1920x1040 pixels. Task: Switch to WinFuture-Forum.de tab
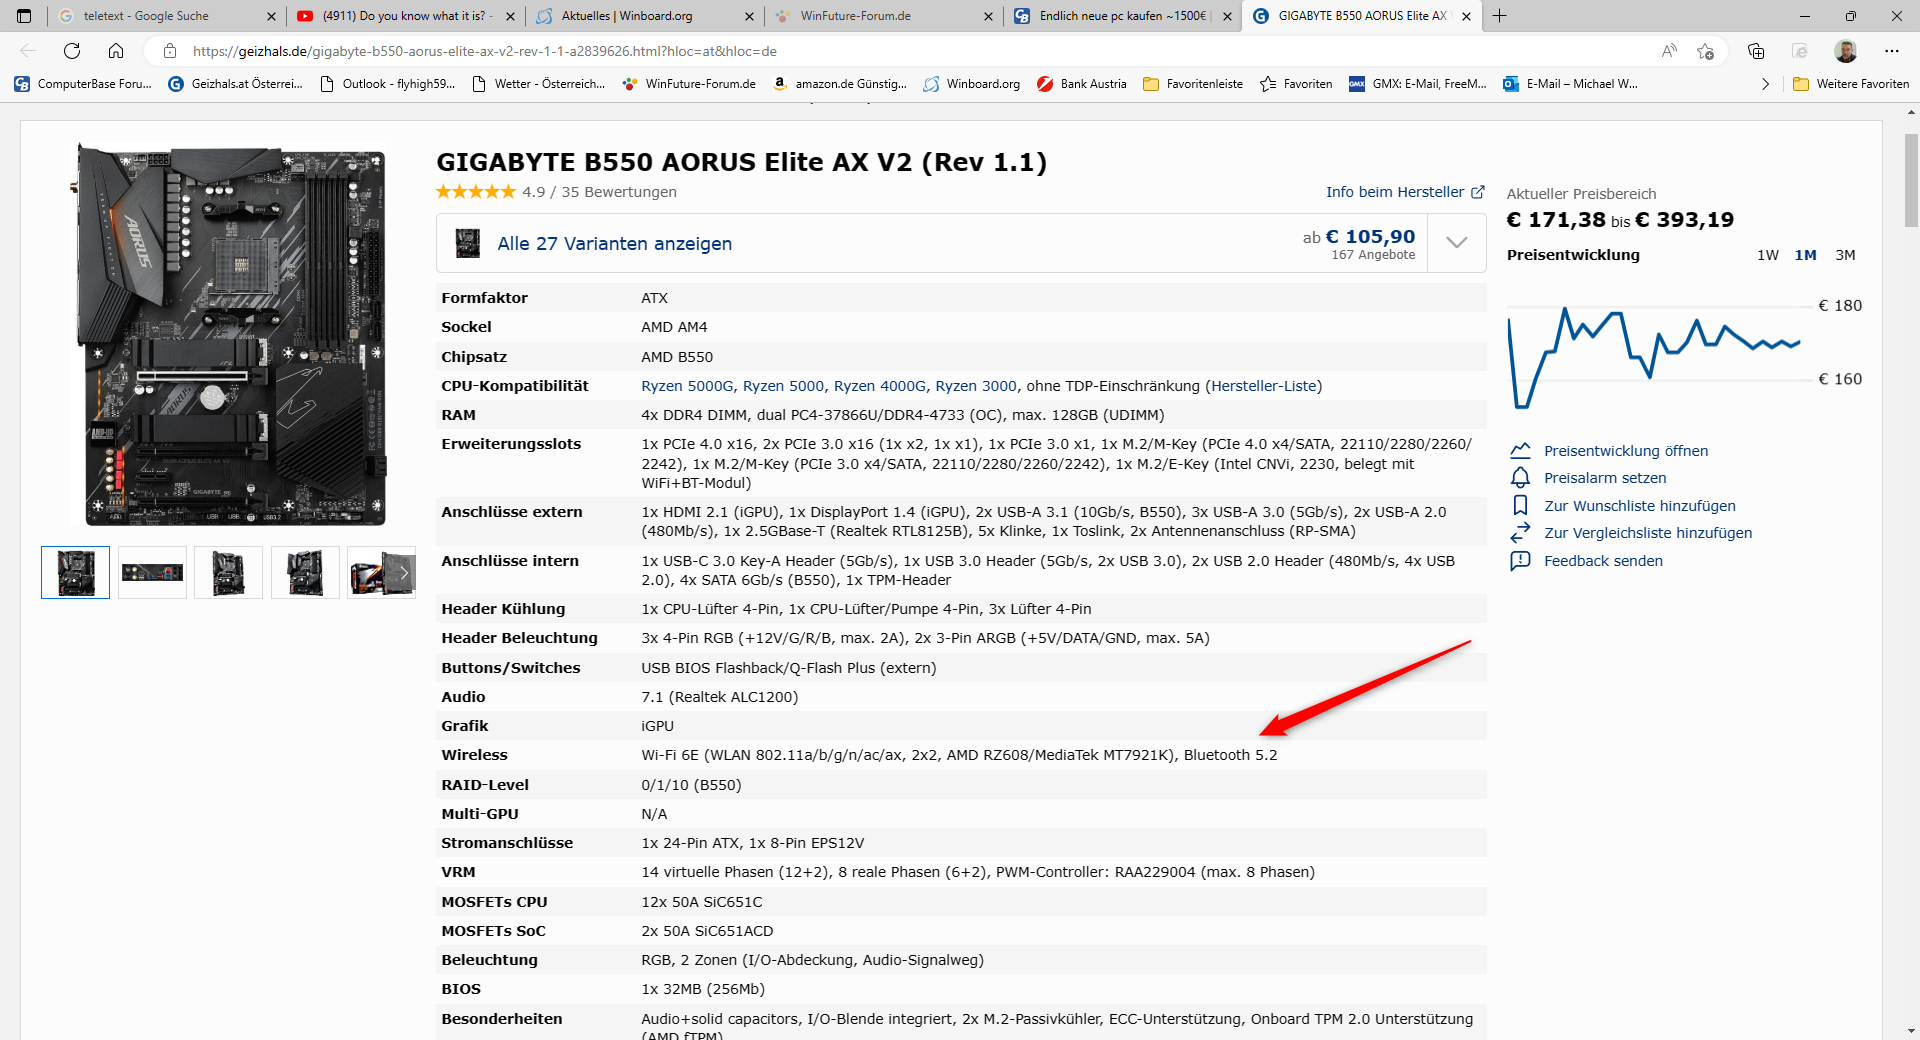(x=882, y=16)
